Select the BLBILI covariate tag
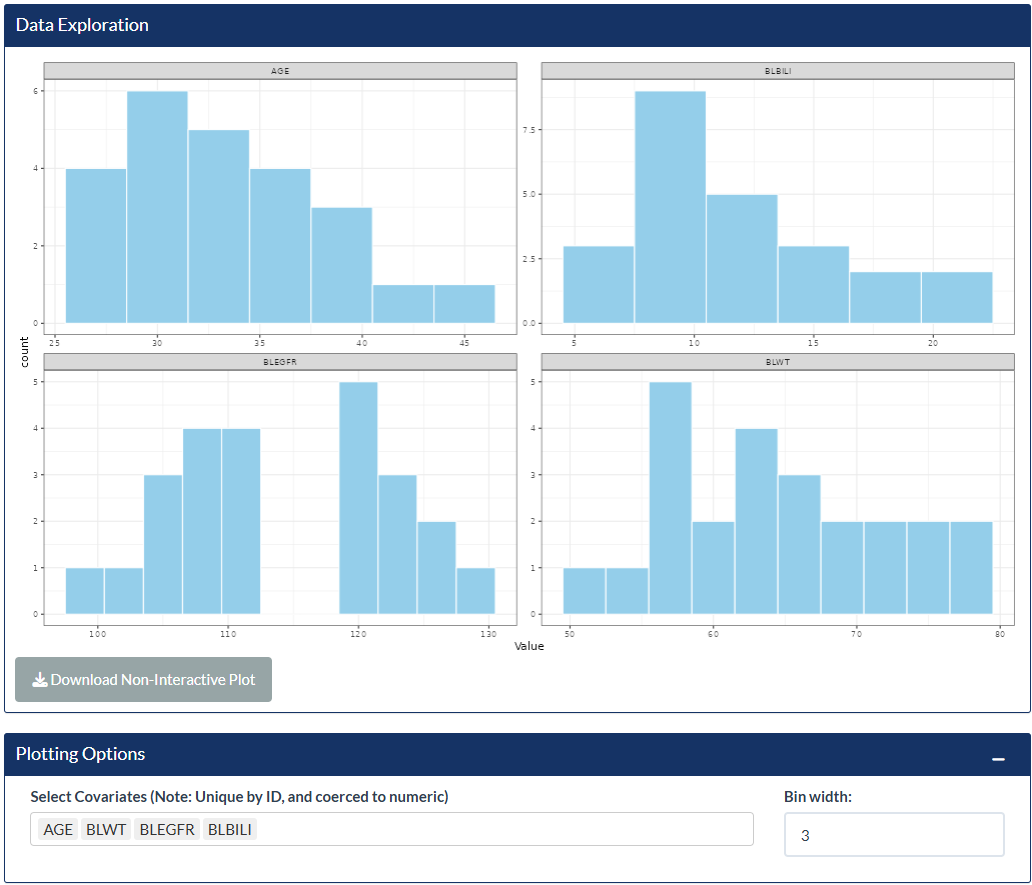 [x=230, y=829]
